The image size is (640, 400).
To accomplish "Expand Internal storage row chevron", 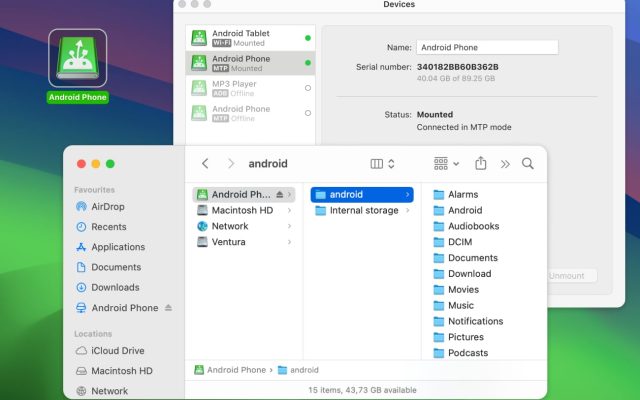I will coord(407,210).
